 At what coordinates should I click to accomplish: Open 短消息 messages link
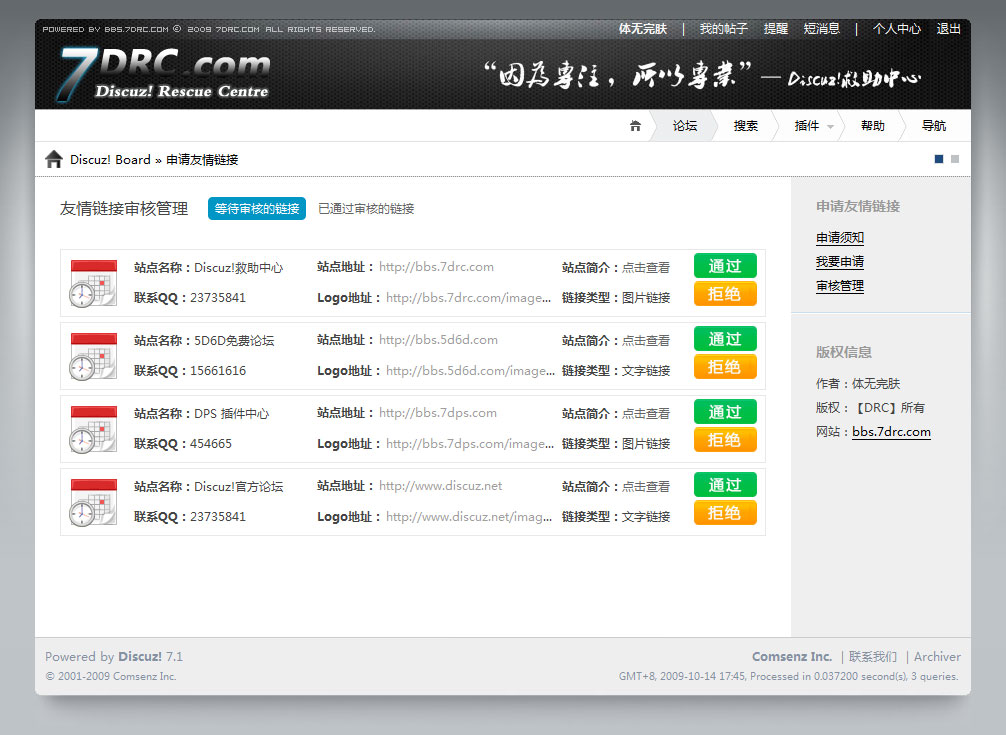coord(822,29)
